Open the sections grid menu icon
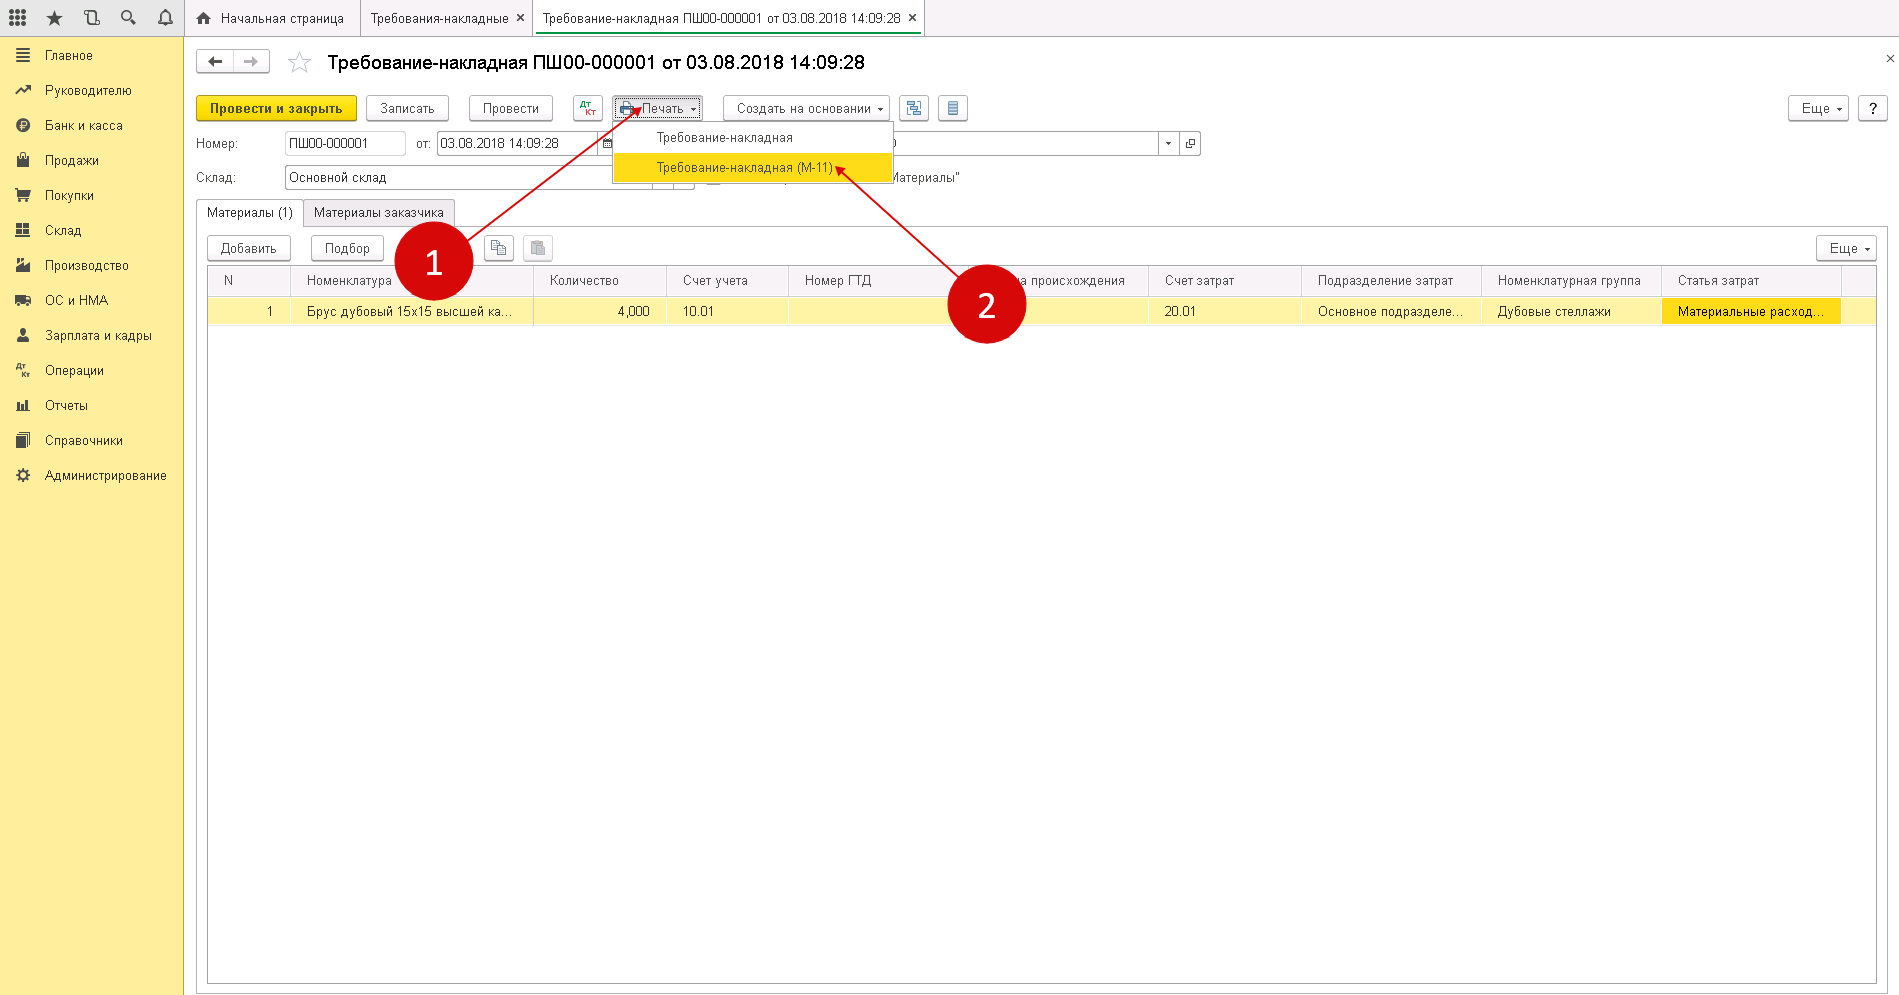Screen dimensions: 1899x995 [18, 18]
